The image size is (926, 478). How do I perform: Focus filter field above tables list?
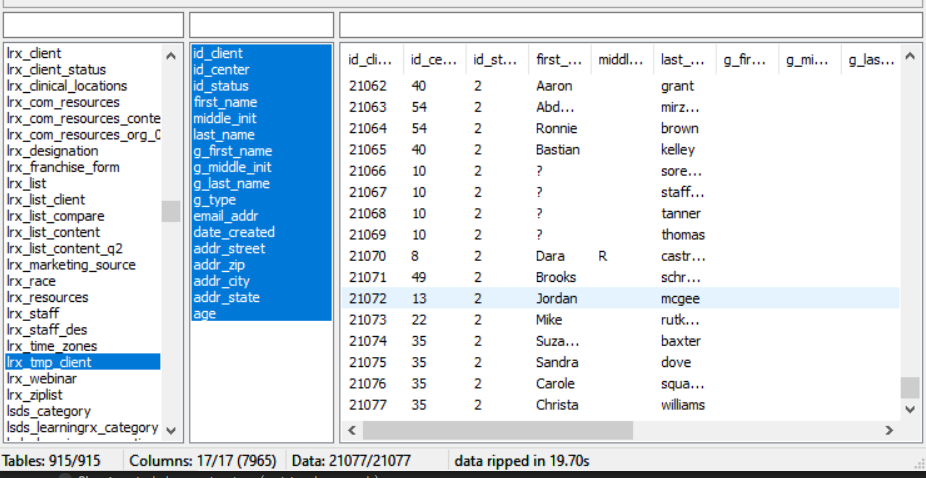point(93,25)
